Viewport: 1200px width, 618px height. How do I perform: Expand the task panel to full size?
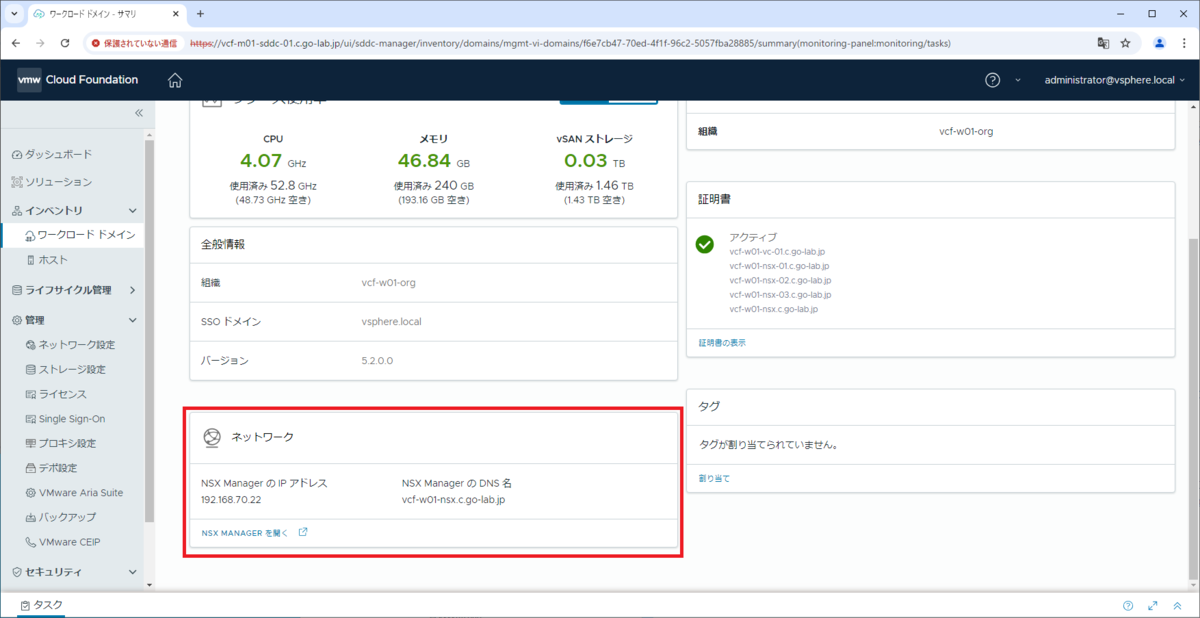[1153, 606]
